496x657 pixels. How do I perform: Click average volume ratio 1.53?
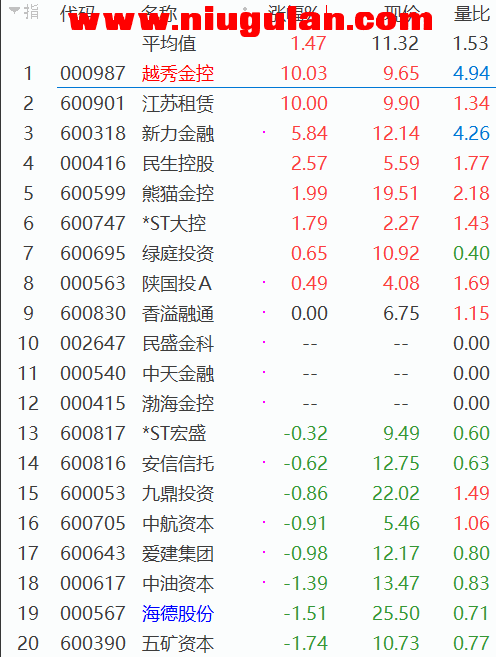(471, 44)
